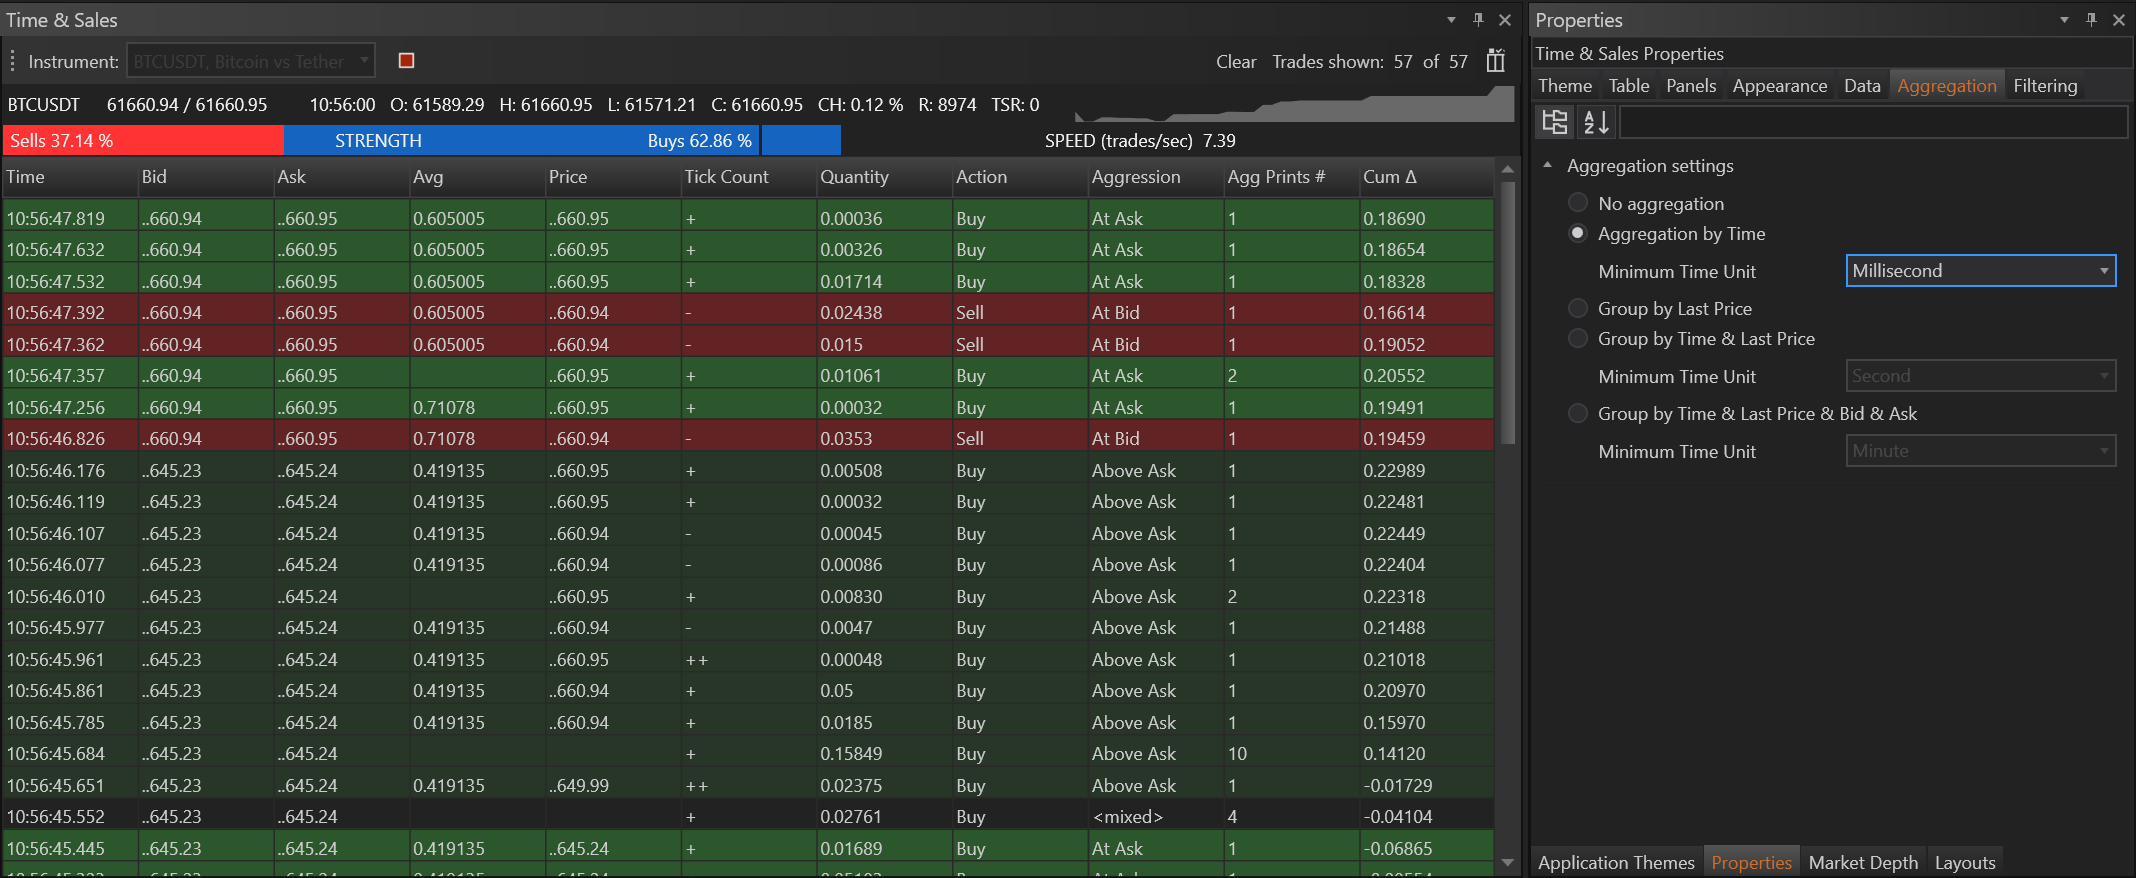Choose Group by Time & Last Price

pyautogui.click(x=1578, y=339)
